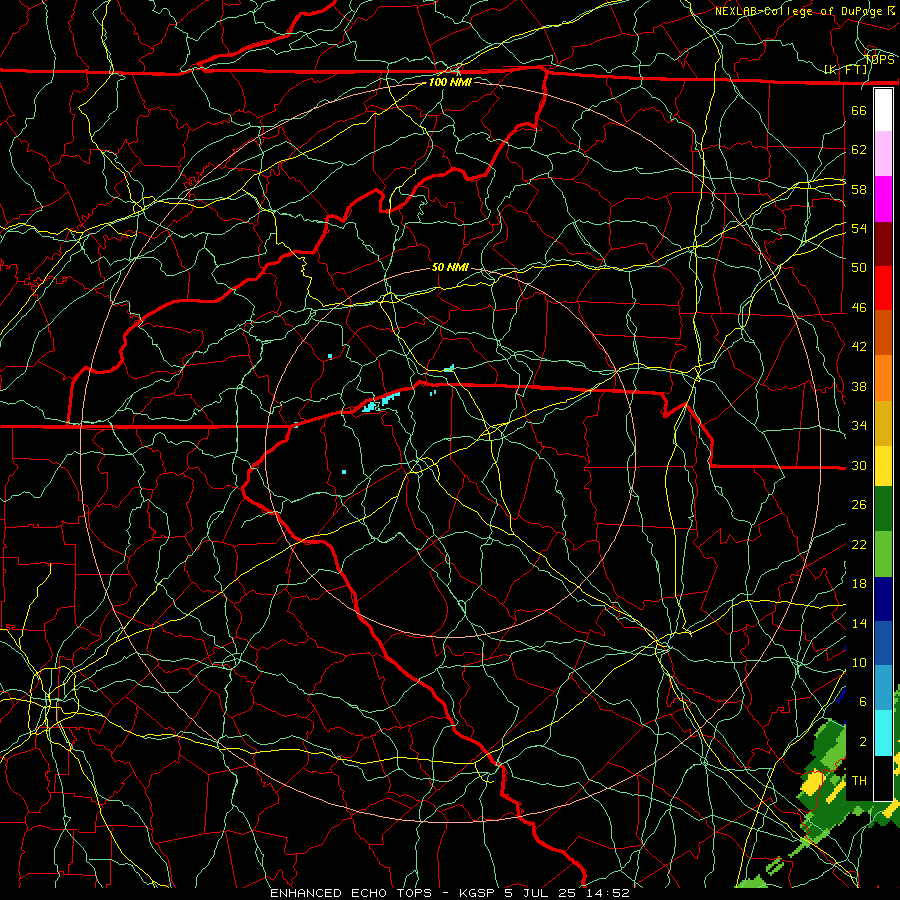Viewport: 900px width, 900px height.
Task: Click the 42 value on legend
Action: tap(859, 347)
